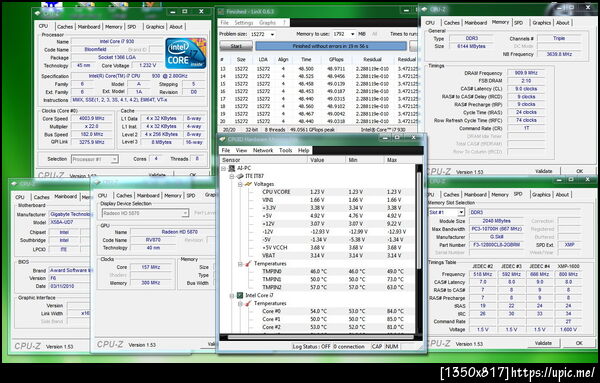Select the Caches tab in CPU-Z Mainboard window
The height and width of the screenshot is (383, 600).
pyautogui.click(x=41, y=197)
